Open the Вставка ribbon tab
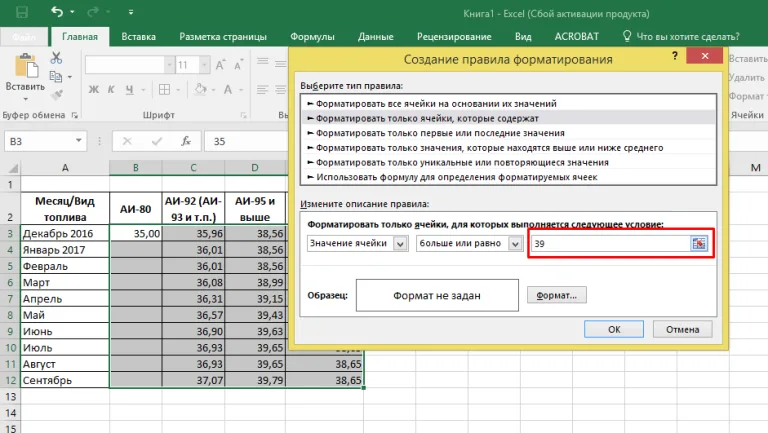The width and height of the screenshot is (768, 433). tap(139, 37)
